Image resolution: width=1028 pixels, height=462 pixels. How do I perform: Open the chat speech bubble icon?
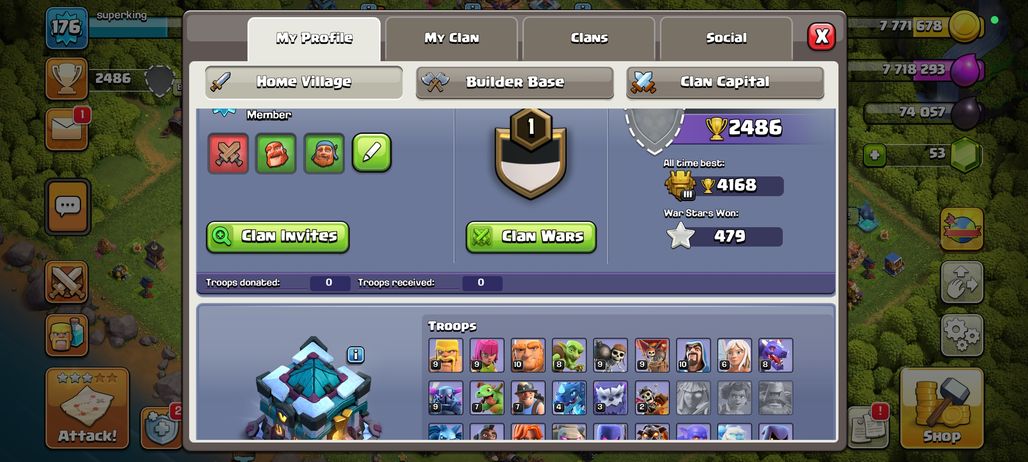[x=67, y=207]
